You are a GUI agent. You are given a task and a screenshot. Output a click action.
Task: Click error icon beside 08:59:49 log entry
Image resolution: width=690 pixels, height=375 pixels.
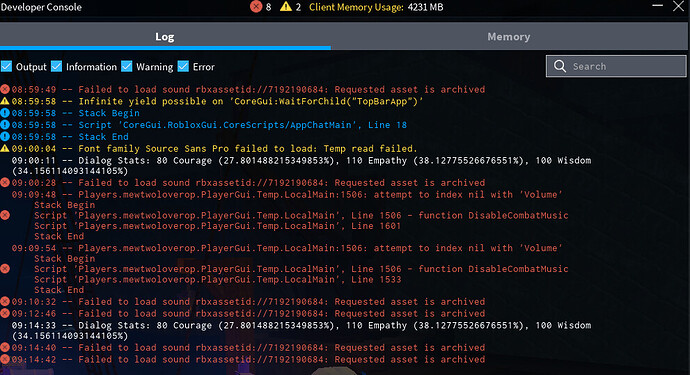click(5, 89)
